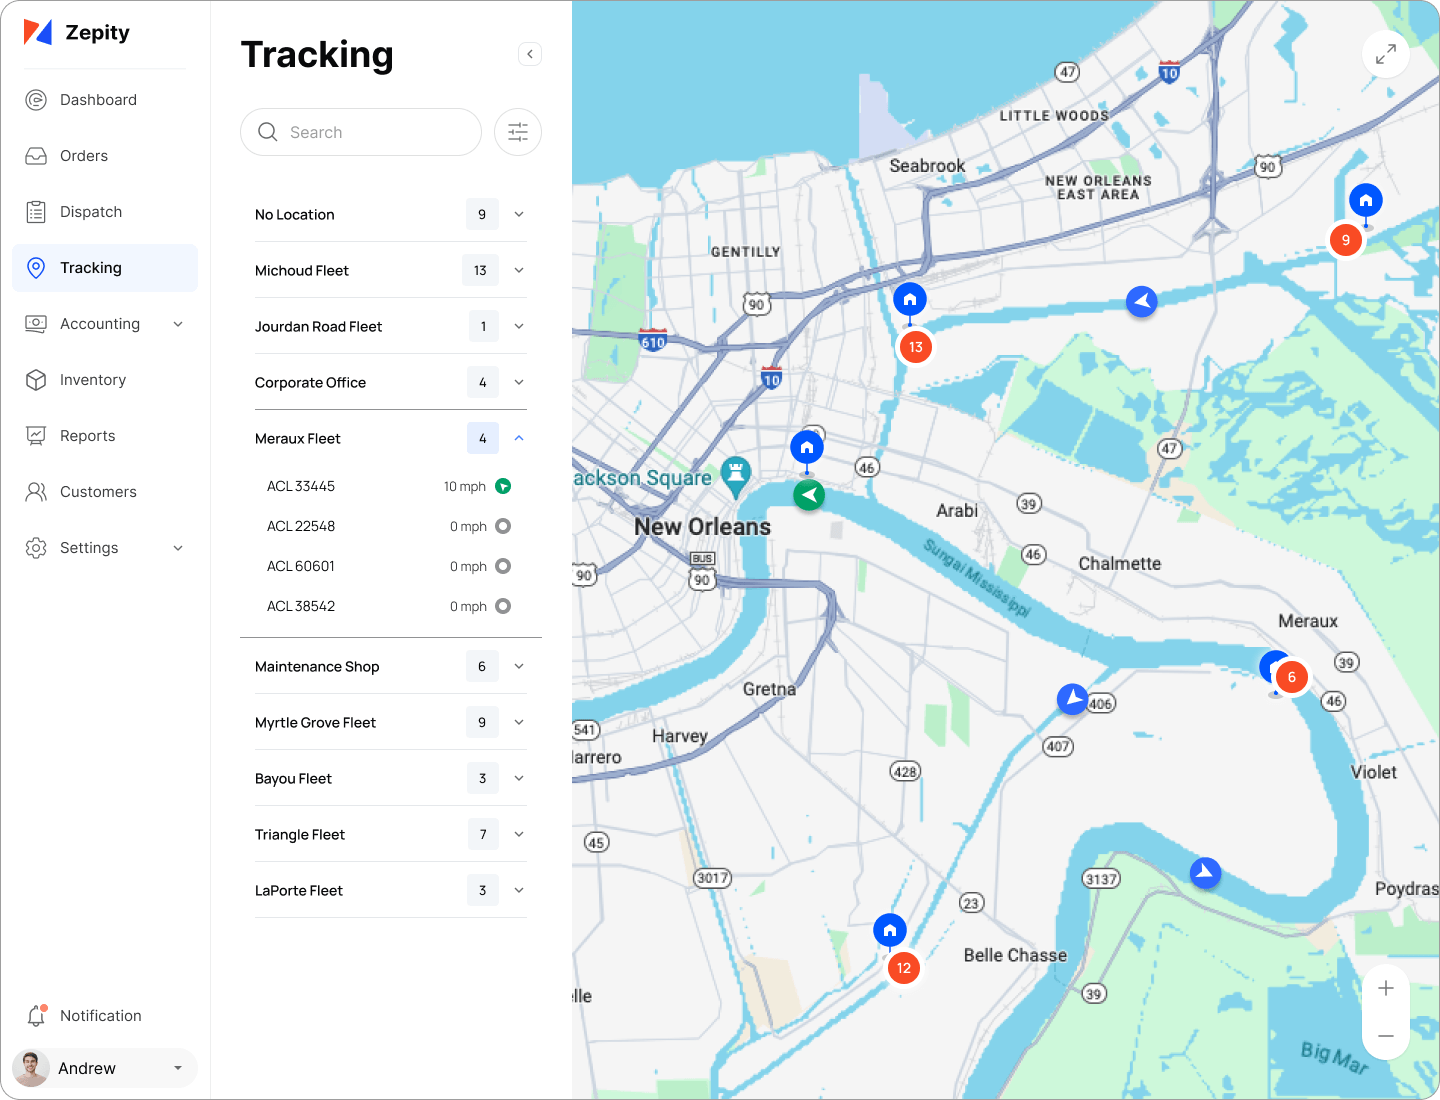Select vehicle ACL 60601 in the list
The width and height of the screenshot is (1440, 1100).
[x=301, y=566]
